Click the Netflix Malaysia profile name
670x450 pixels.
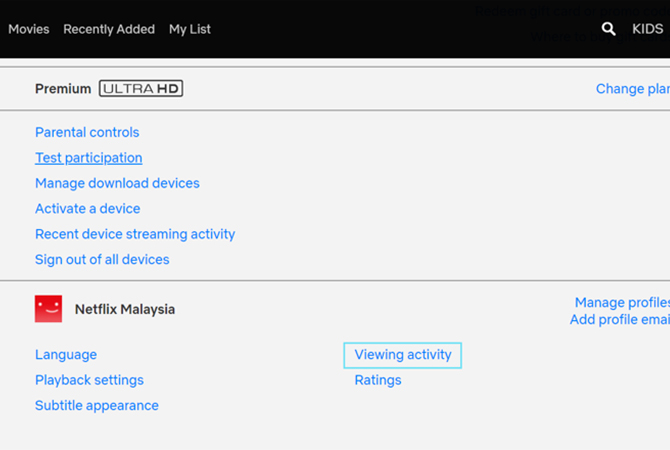tap(125, 309)
